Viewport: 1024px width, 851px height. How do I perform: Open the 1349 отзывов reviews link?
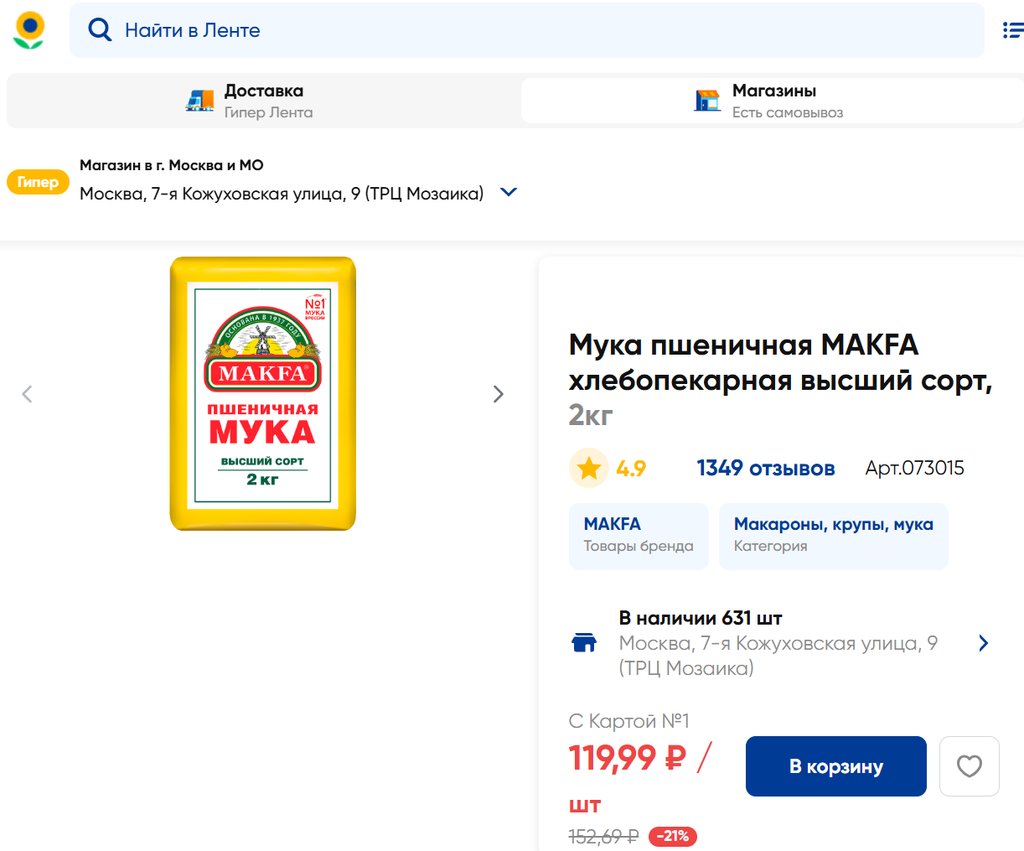pos(765,468)
